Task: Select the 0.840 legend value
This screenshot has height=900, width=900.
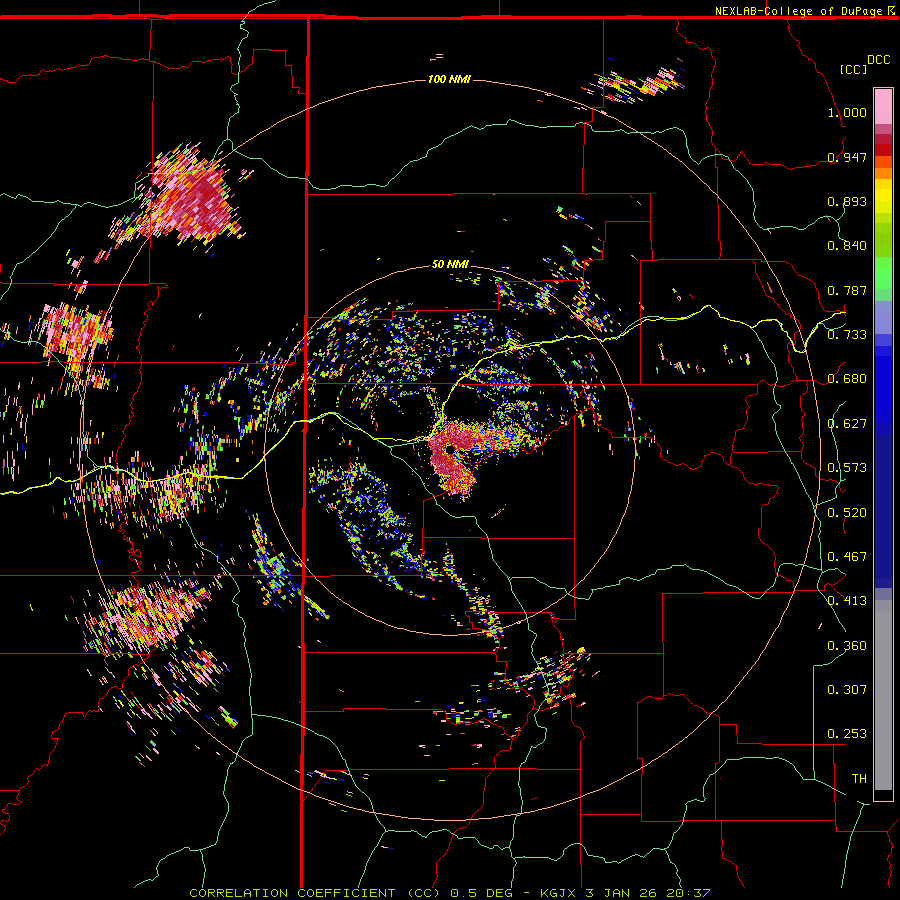Action: coord(847,246)
